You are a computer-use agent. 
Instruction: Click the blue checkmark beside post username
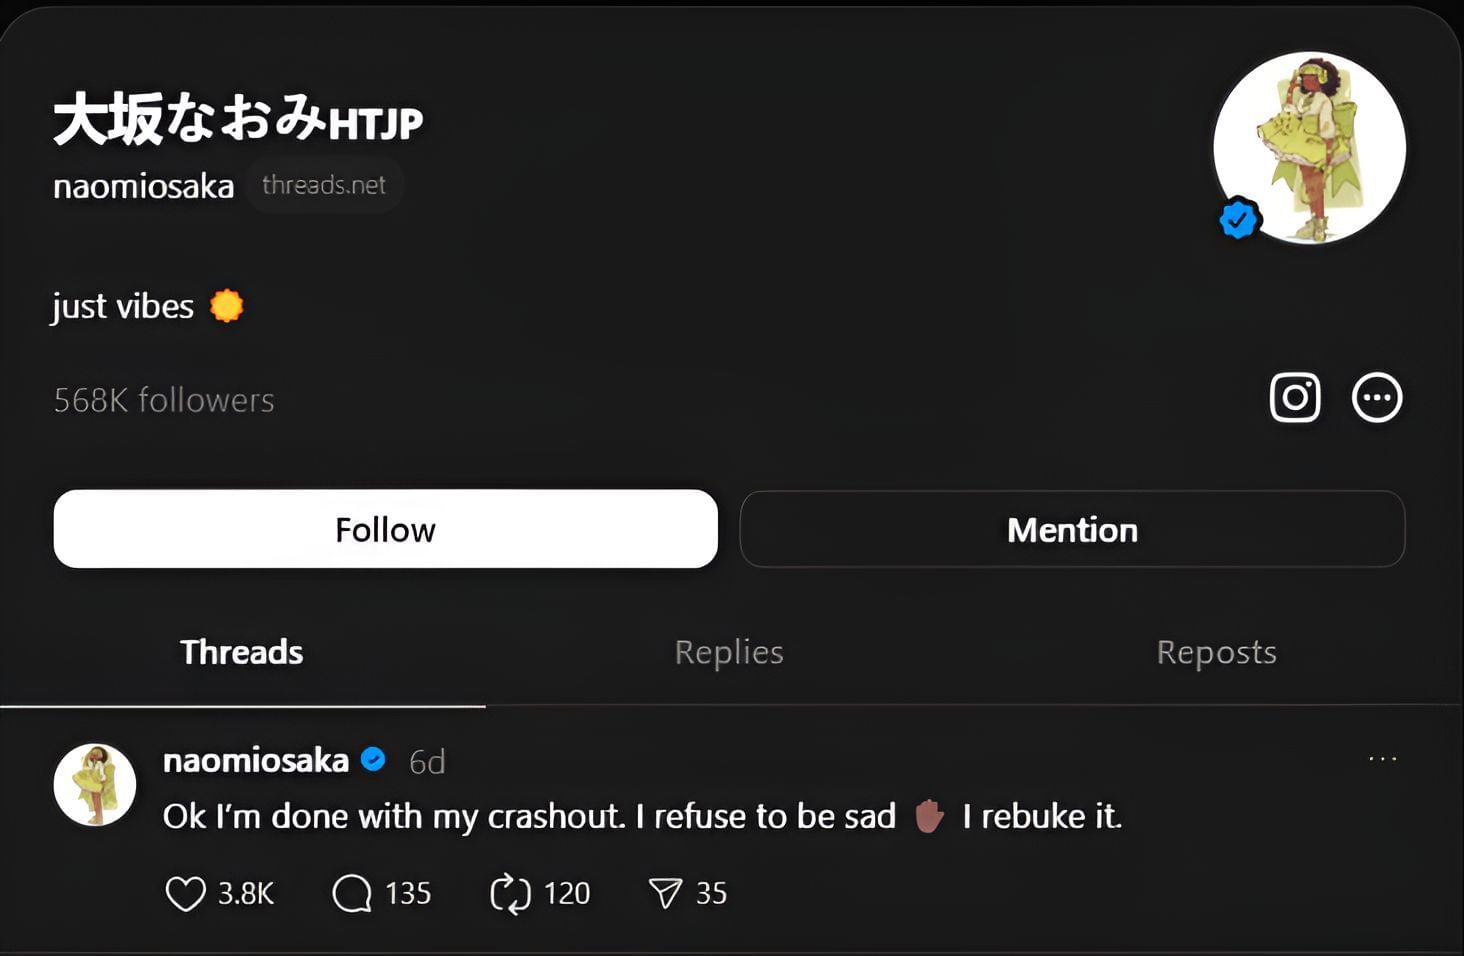(x=373, y=760)
